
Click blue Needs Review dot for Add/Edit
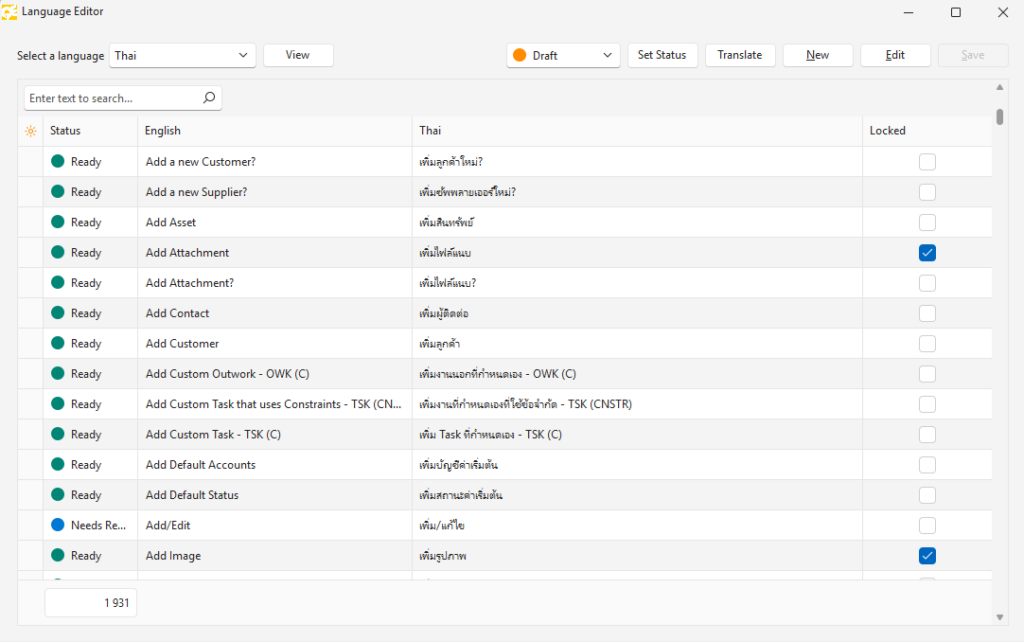(x=58, y=525)
